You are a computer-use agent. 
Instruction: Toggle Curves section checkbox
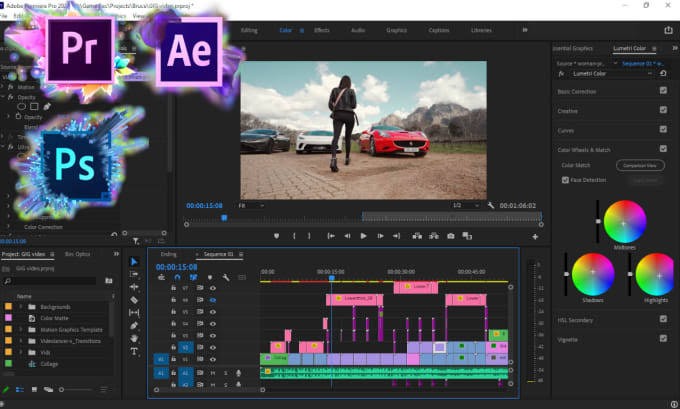pos(663,129)
